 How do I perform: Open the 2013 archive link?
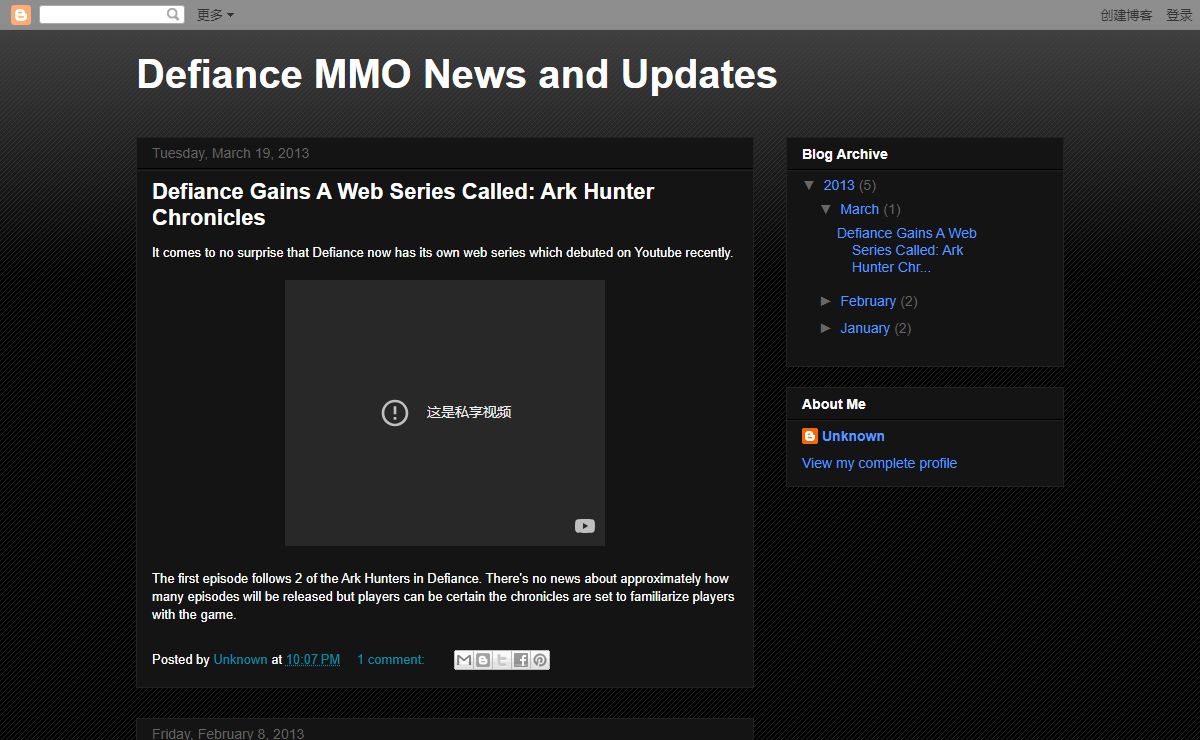point(839,185)
